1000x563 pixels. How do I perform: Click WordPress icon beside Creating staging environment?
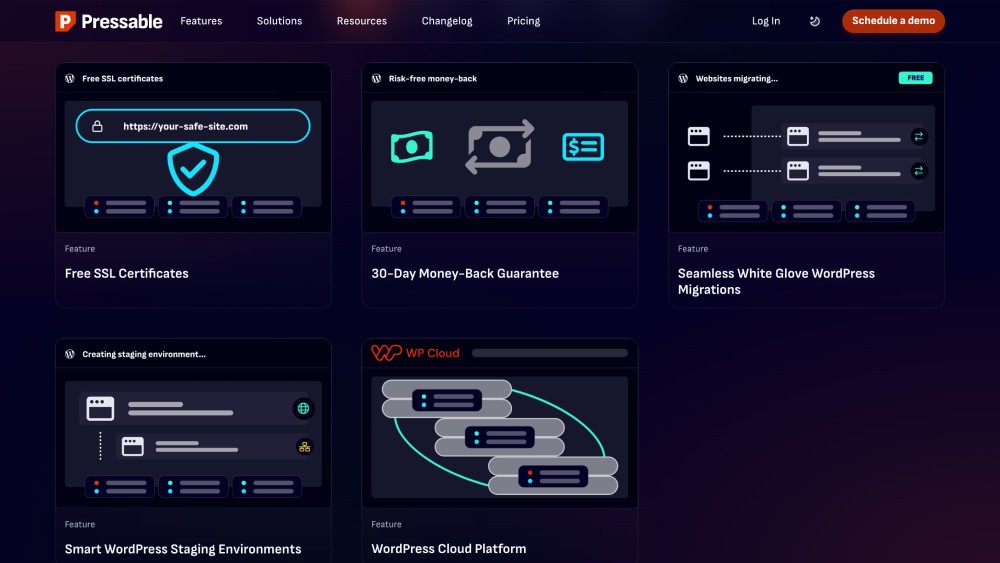click(70, 354)
